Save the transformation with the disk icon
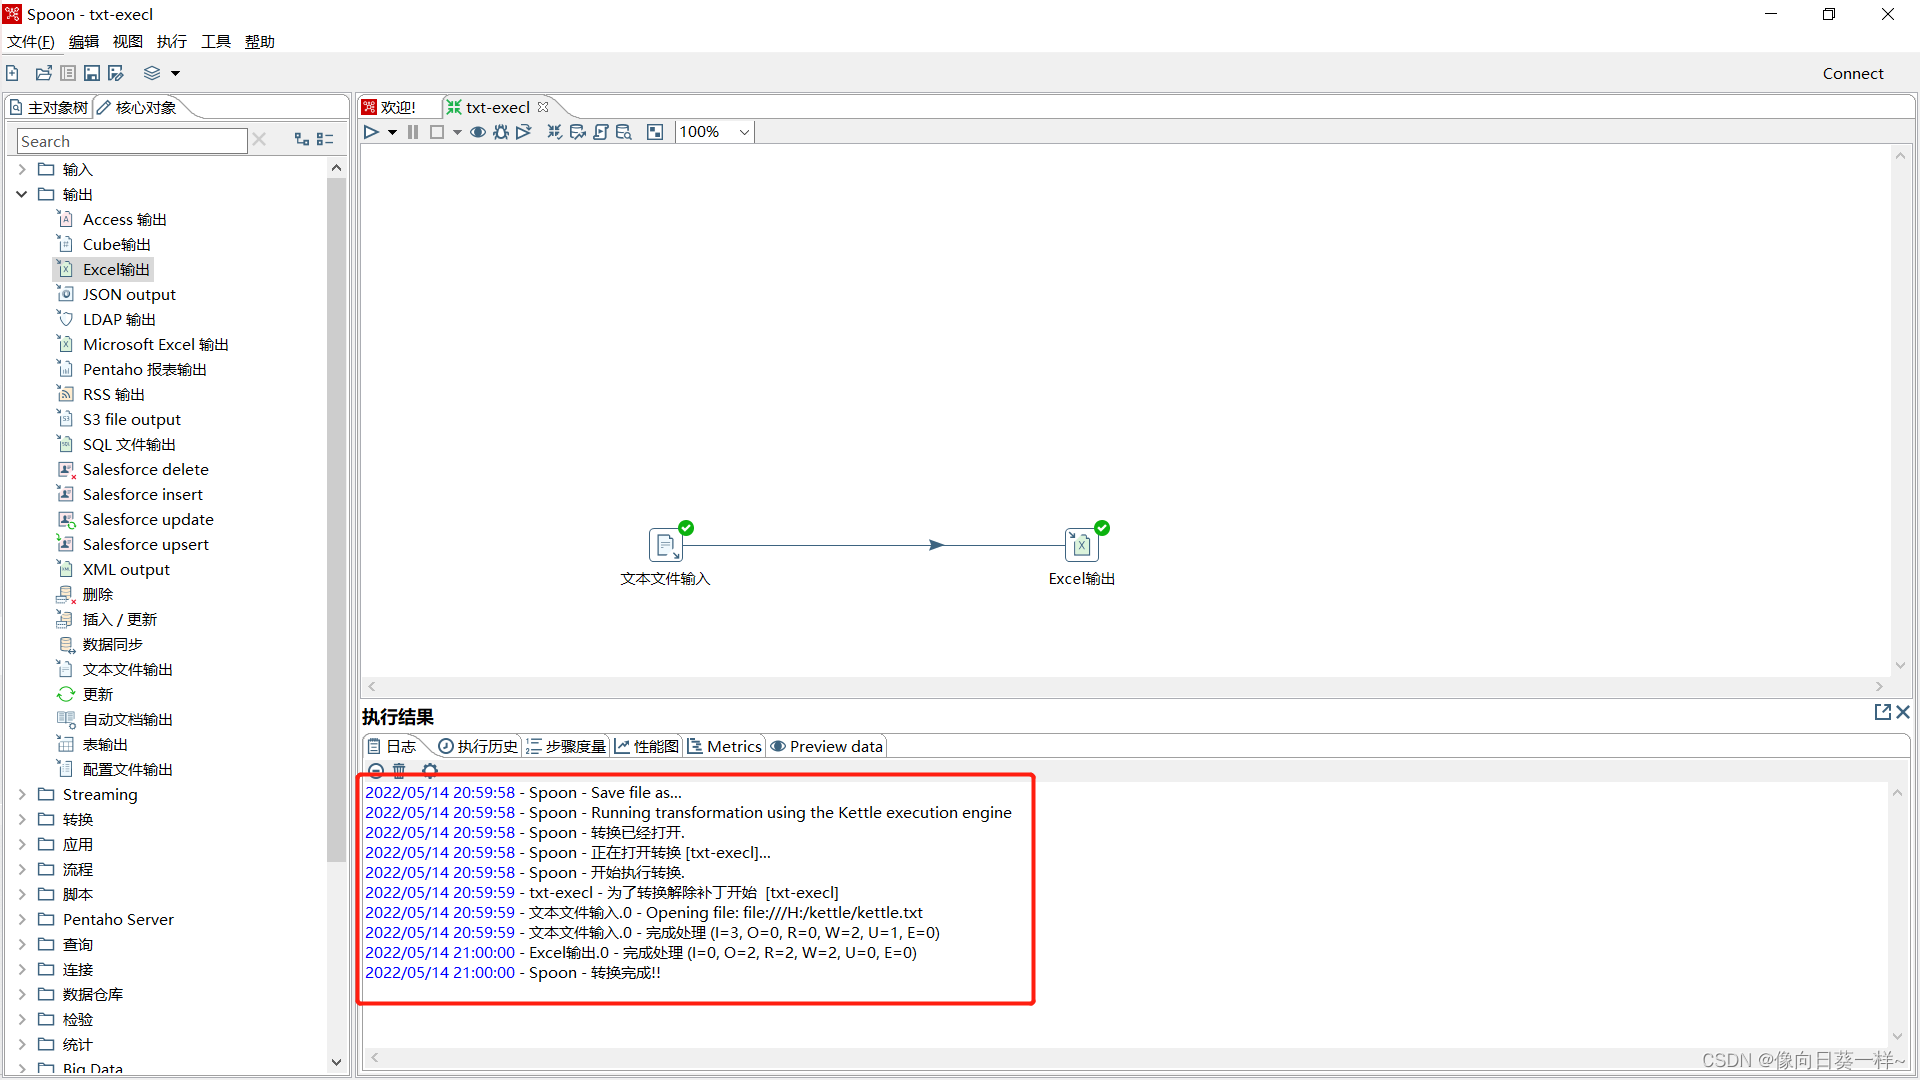The width and height of the screenshot is (1920, 1080). point(91,72)
